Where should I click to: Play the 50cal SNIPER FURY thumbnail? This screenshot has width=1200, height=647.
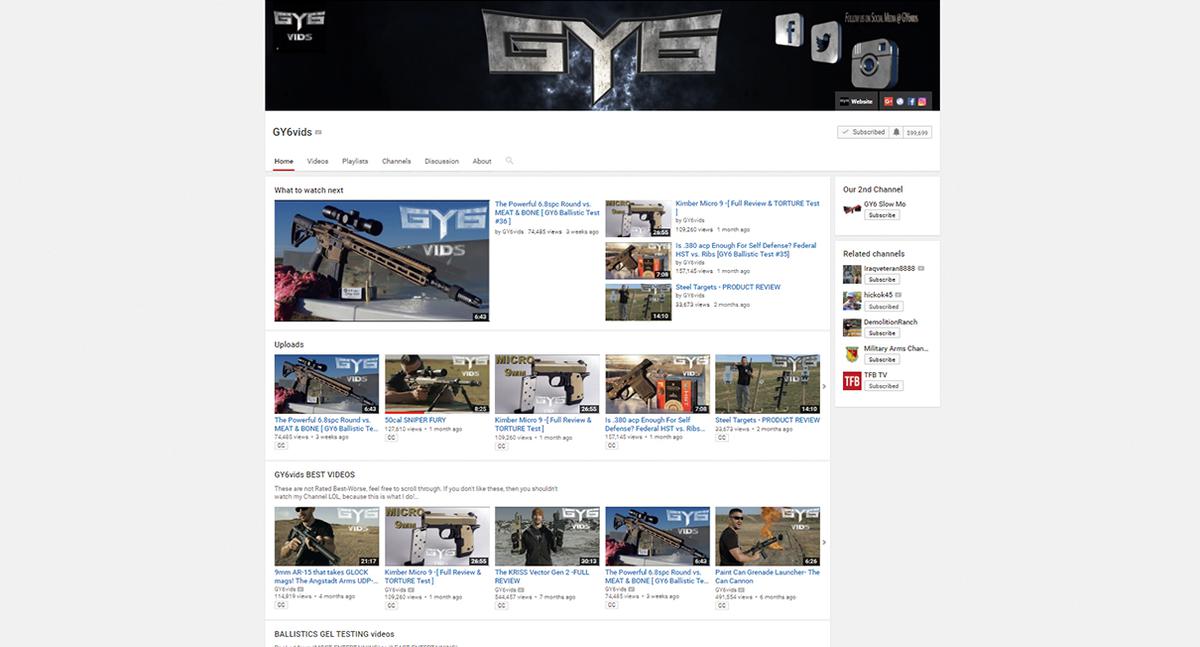coord(437,384)
